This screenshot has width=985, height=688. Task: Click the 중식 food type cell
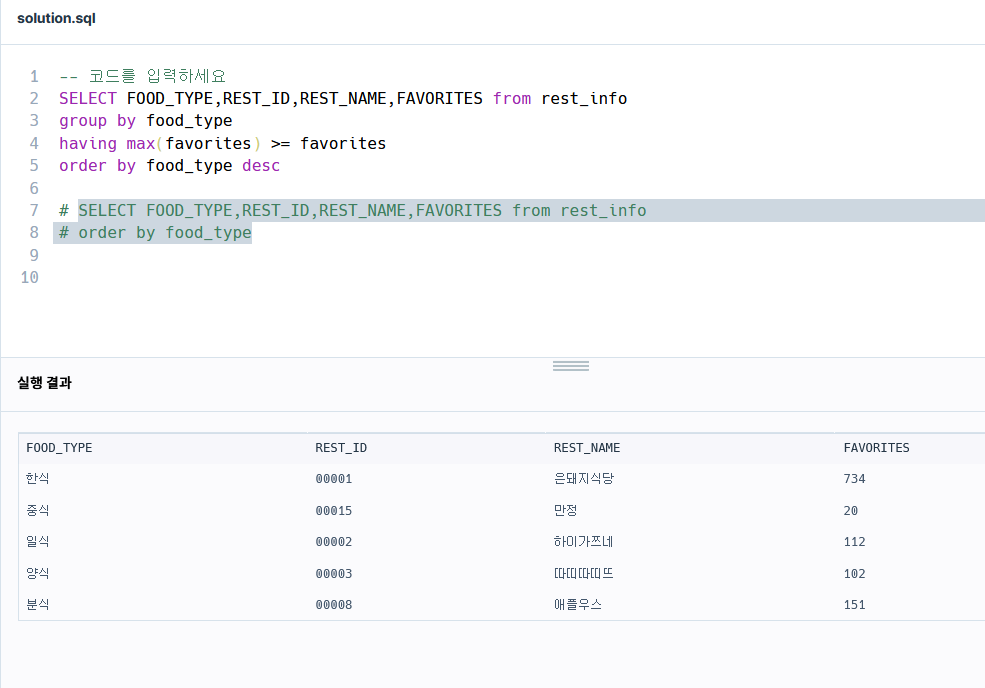tap(38, 511)
